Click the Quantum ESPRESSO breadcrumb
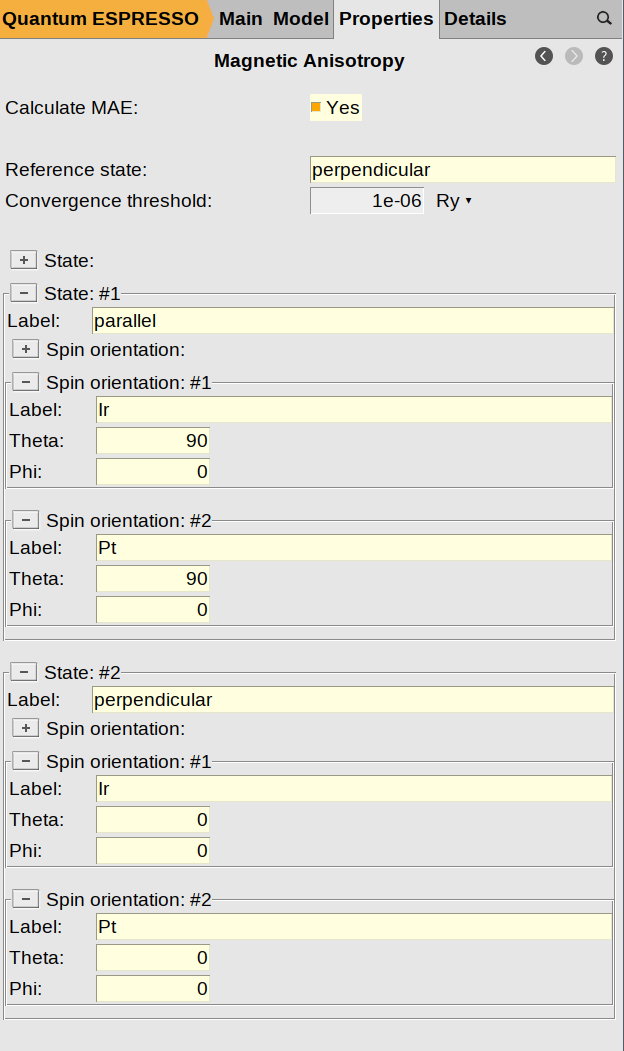Image resolution: width=624 pixels, height=1051 pixels. tap(100, 19)
